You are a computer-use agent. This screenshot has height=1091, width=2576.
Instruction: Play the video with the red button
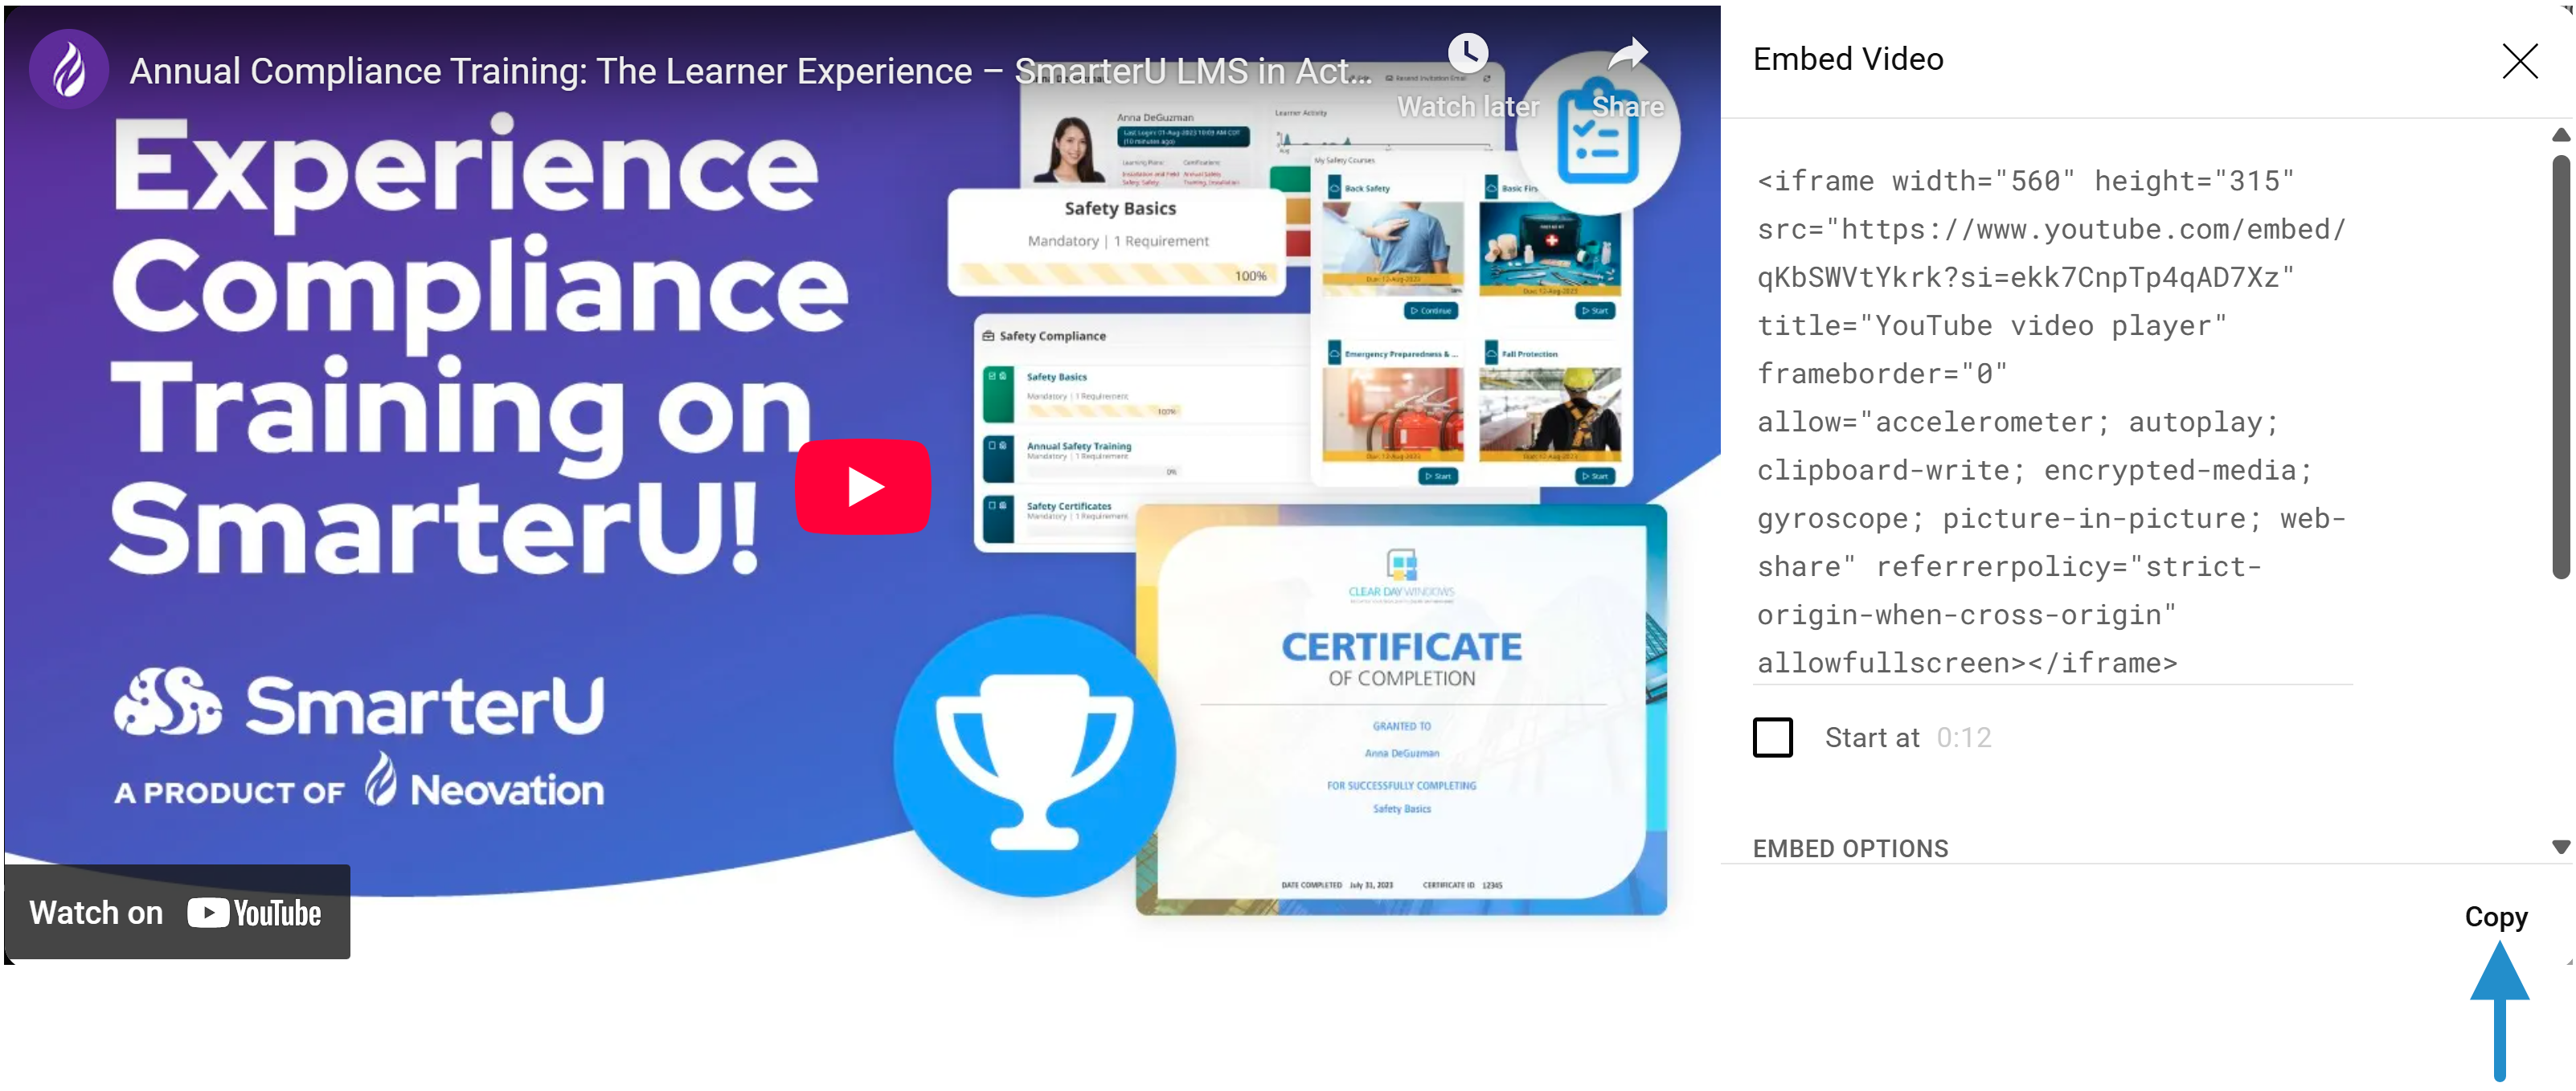[863, 487]
